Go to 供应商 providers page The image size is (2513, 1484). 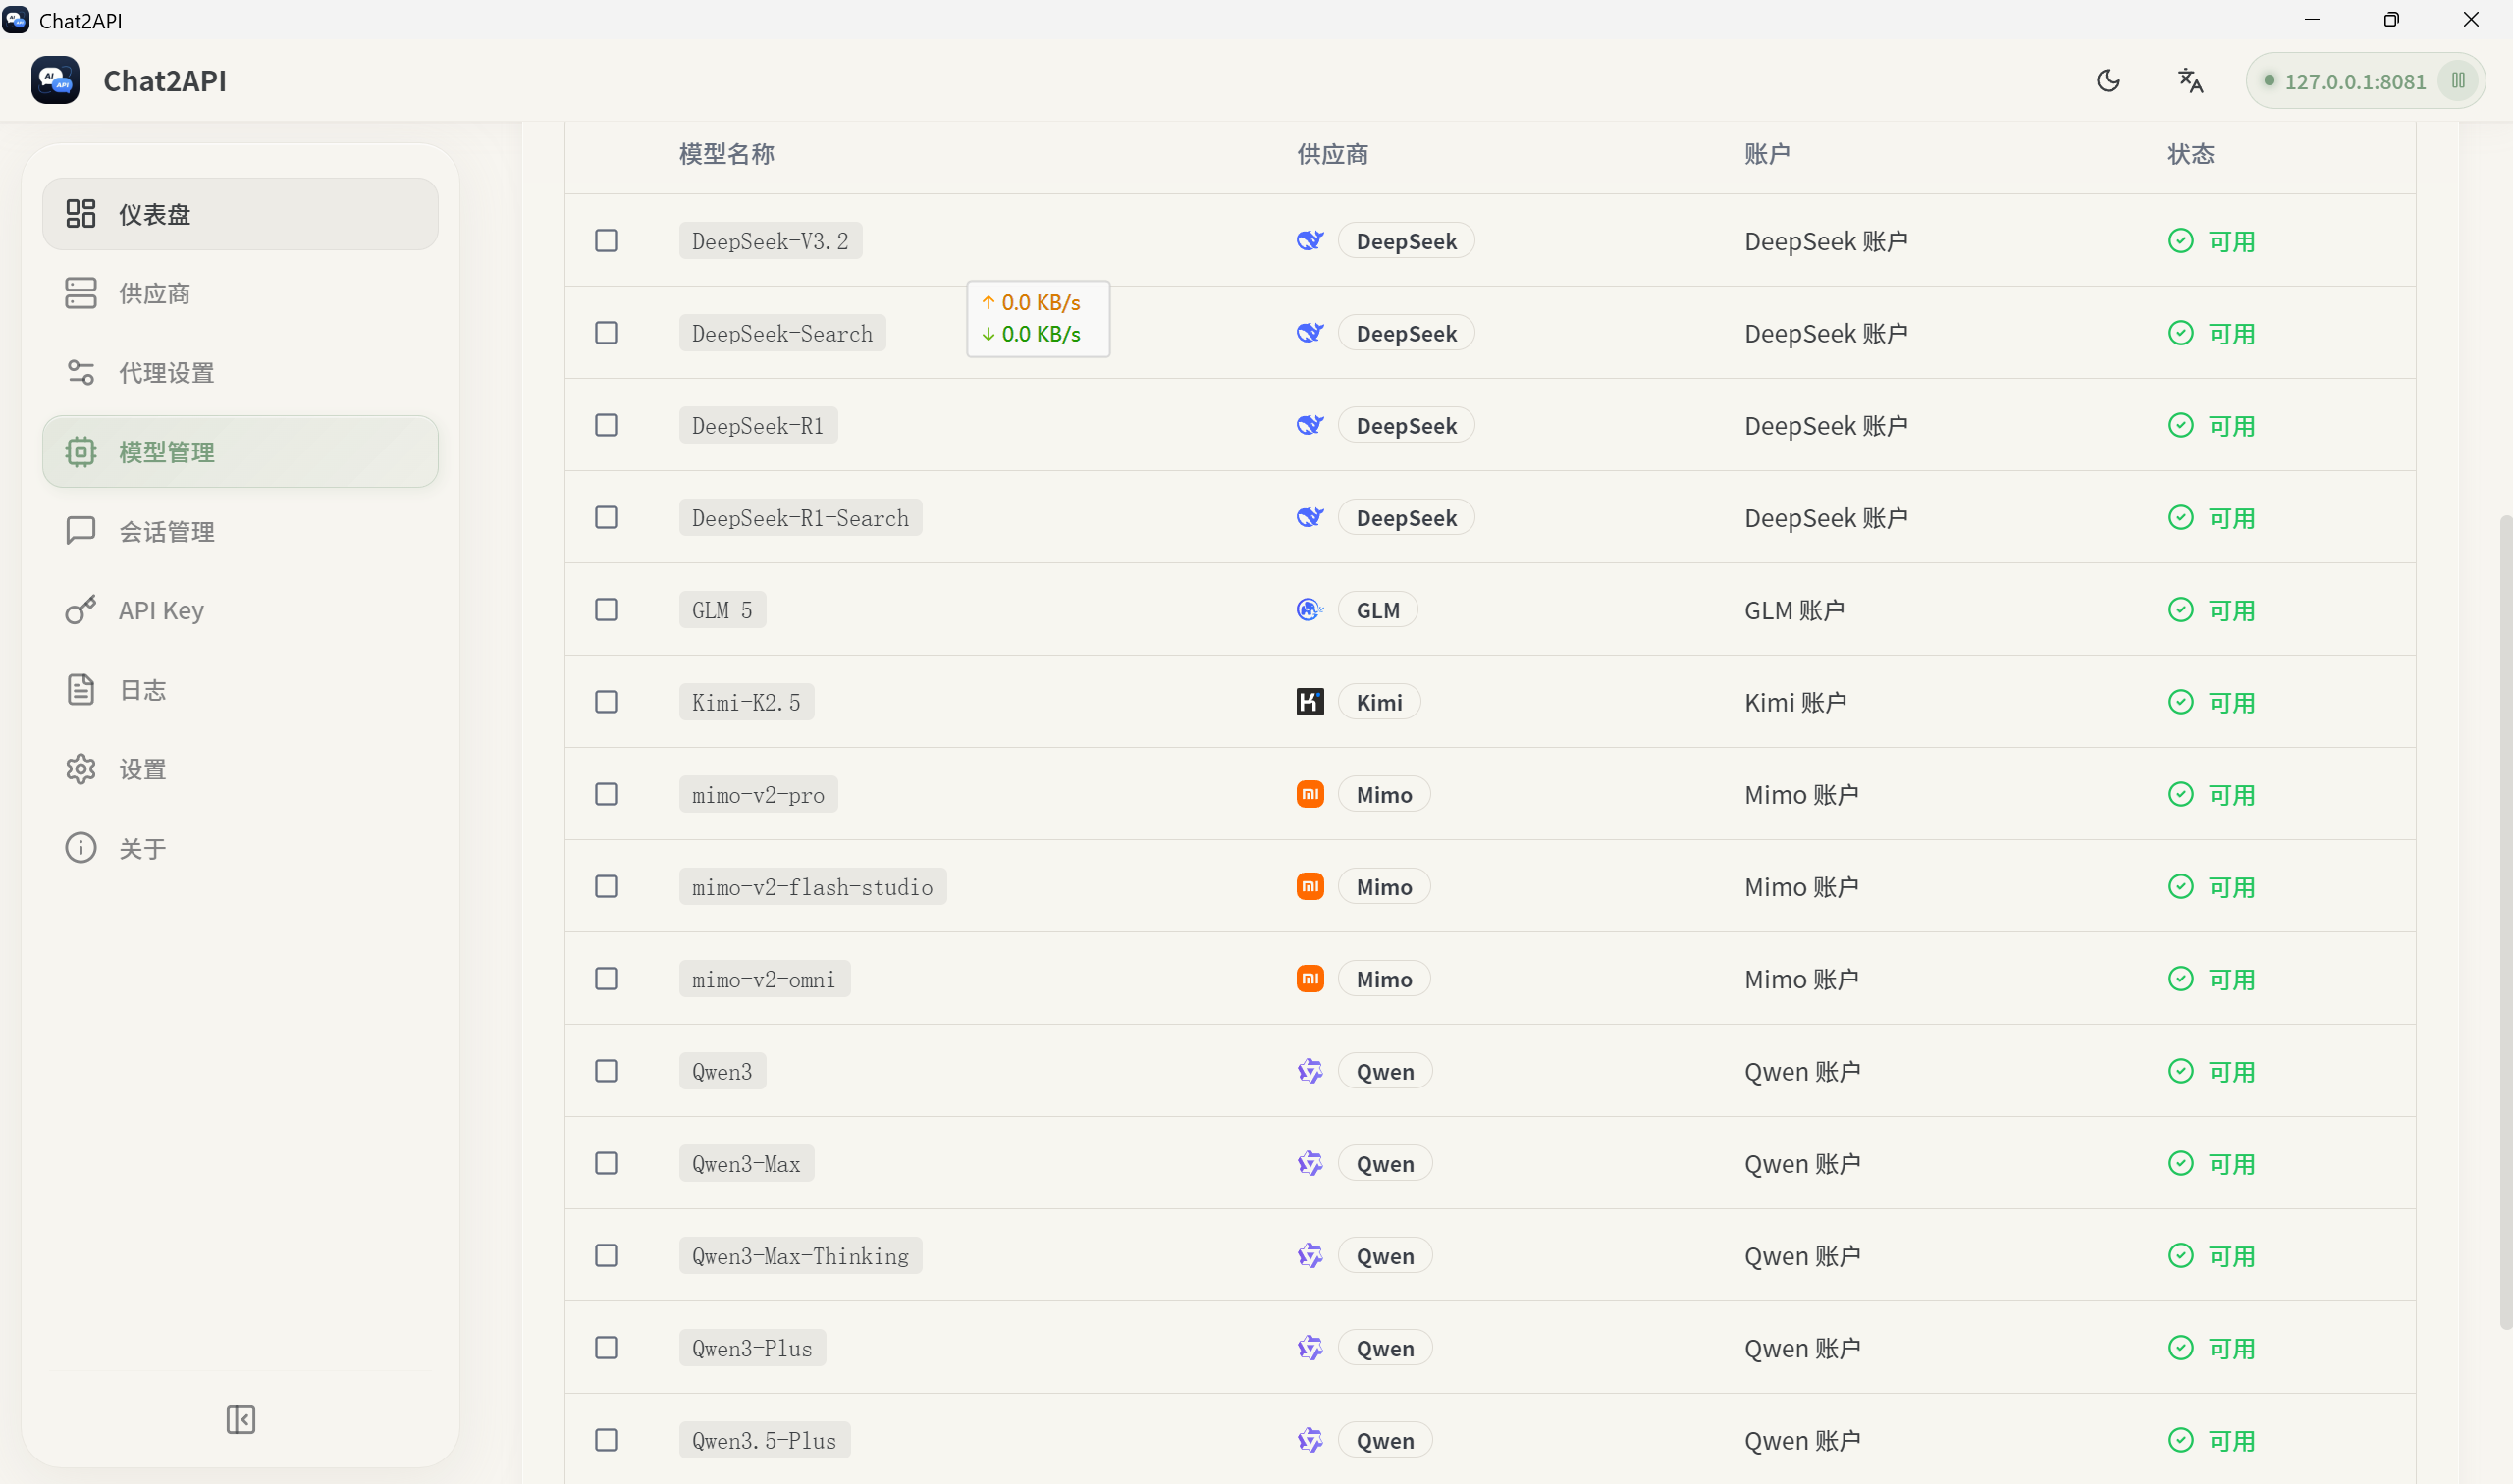coord(240,293)
